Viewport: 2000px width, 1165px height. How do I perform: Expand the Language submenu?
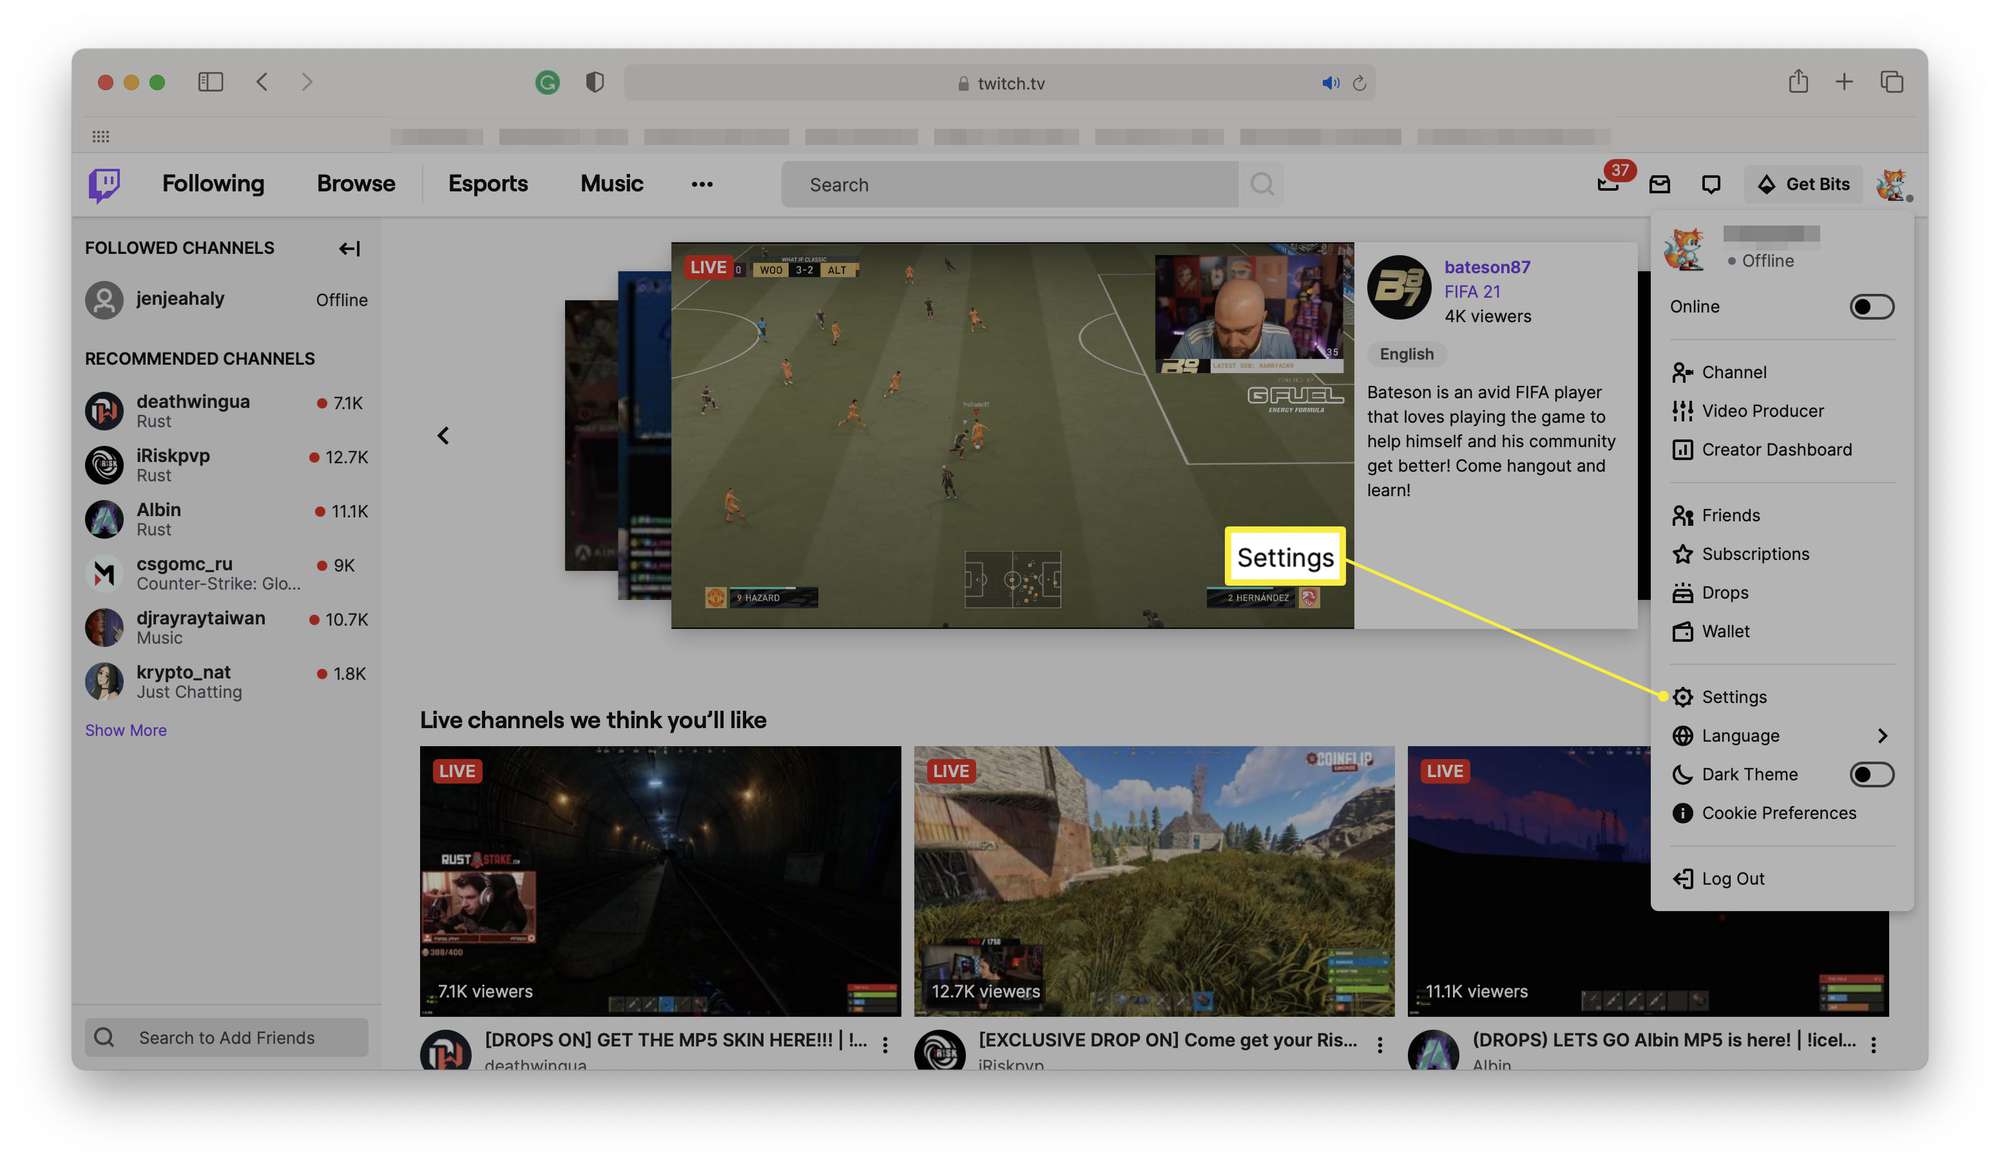[x=1782, y=736]
